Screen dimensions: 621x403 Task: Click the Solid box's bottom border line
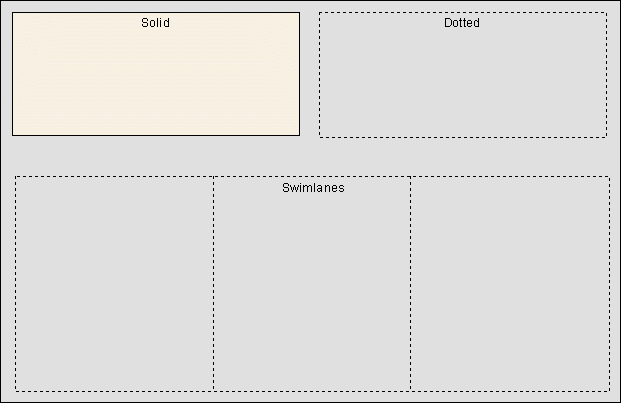tap(156, 135)
